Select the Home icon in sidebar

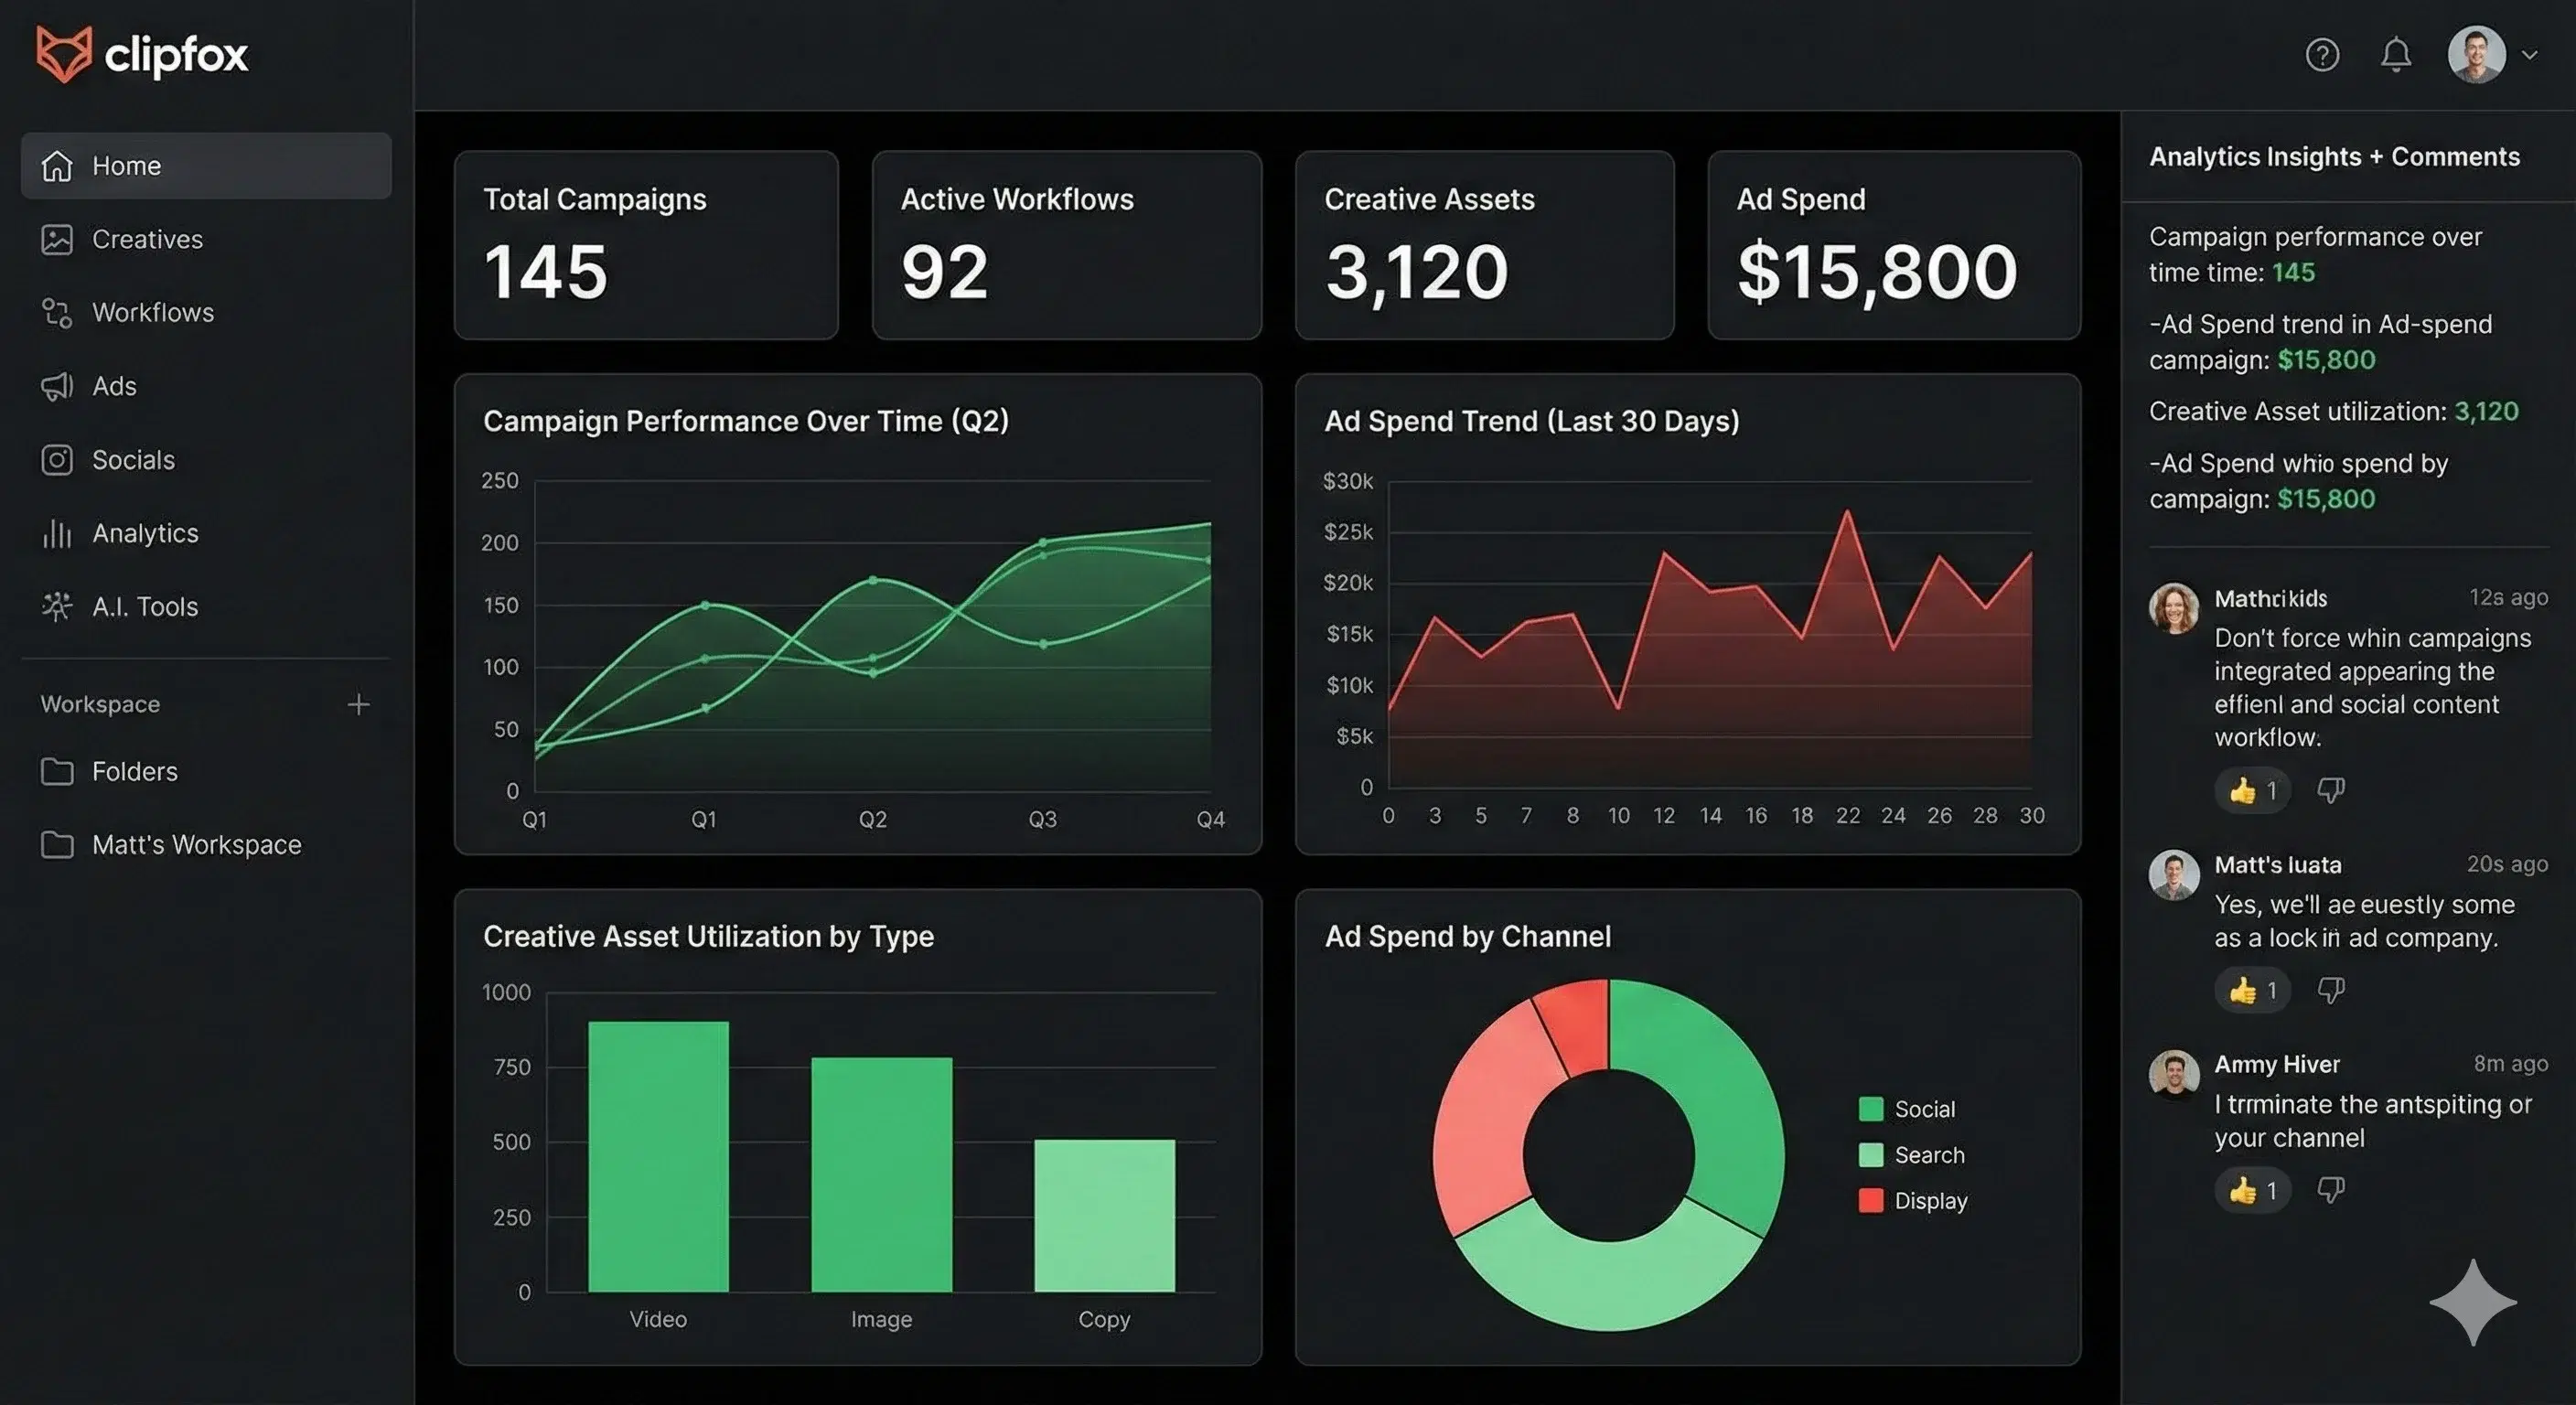click(58, 166)
